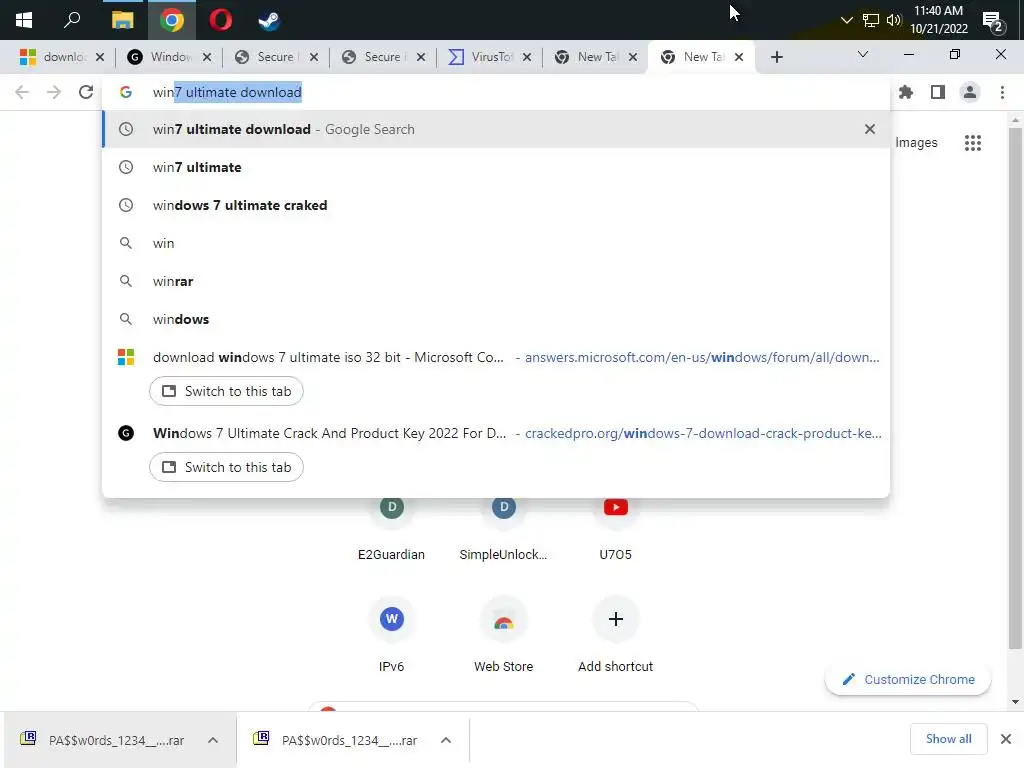Image resolution: width=1024 pixels, height=768 pixels.
Task: Close the Microsoft 'downlo' tab
Action: [x=100, y=57]
